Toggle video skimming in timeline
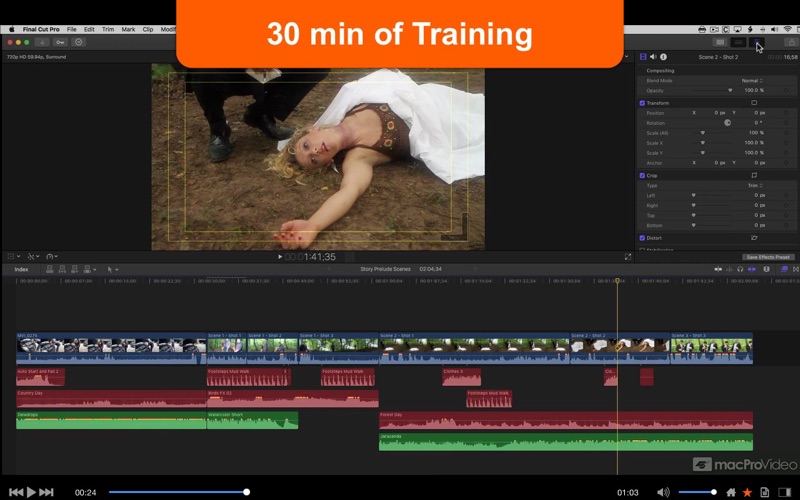 718,269
